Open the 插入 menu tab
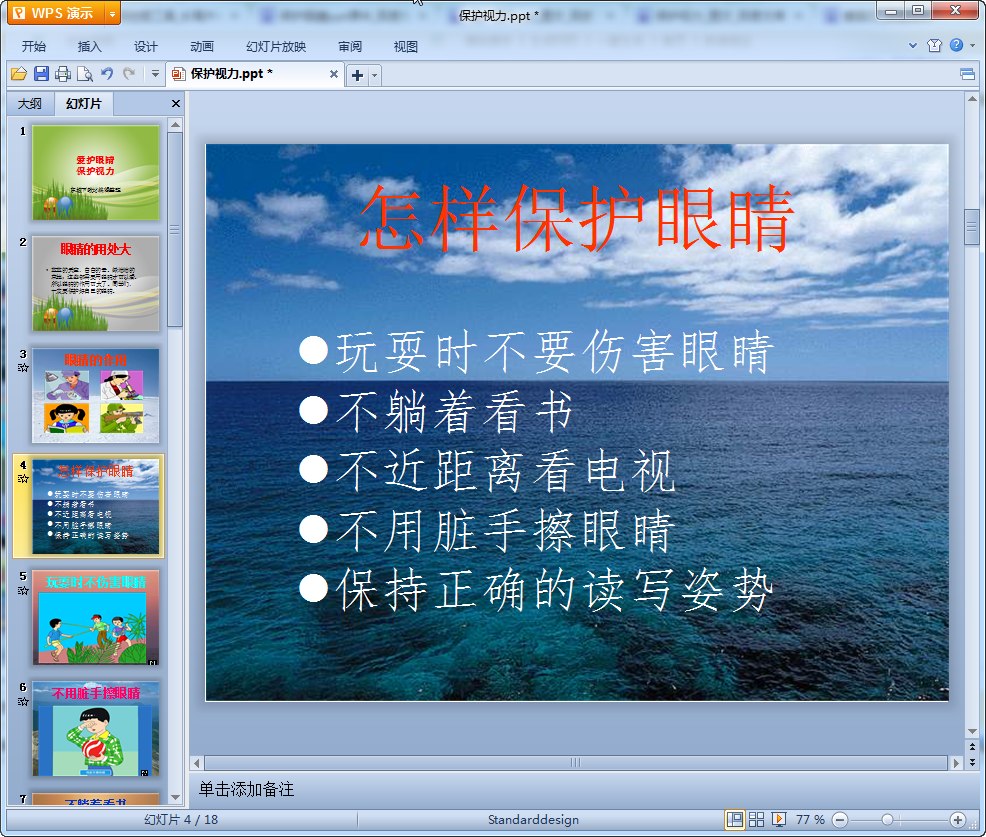 [x=89, y=47]
